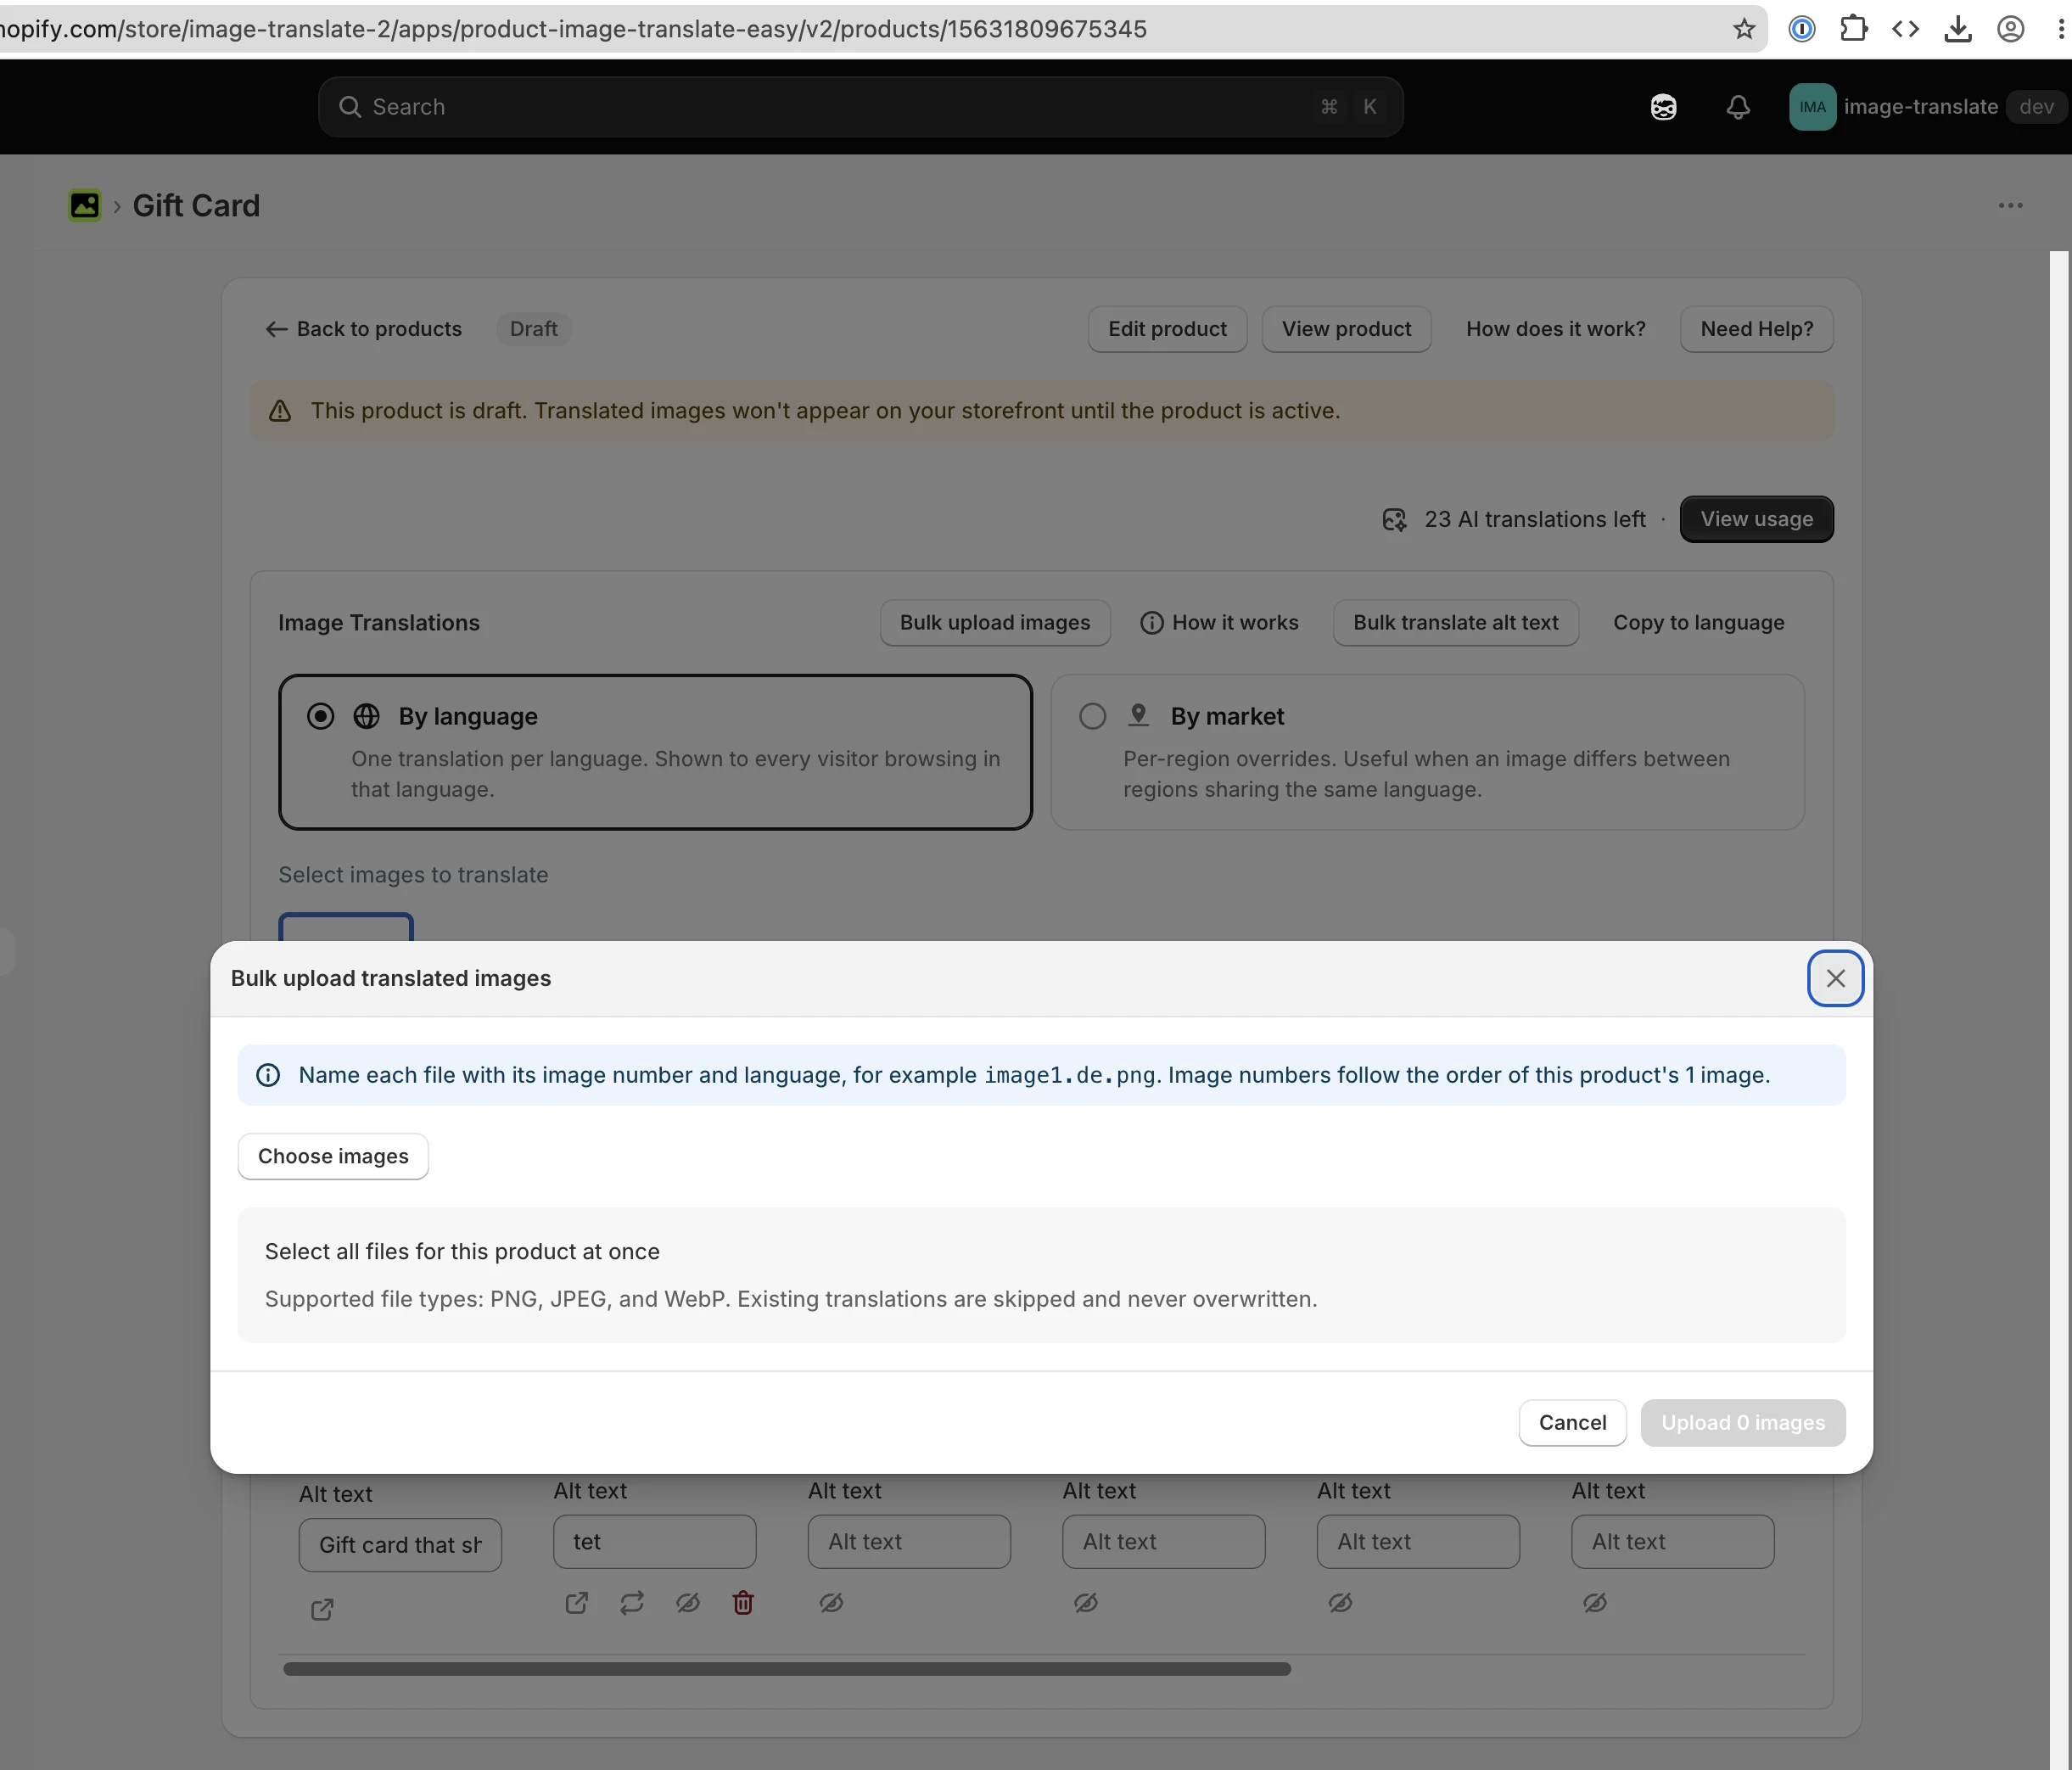Screen dimensions: 2072x1770
Task: Click the Gift Card page title
Action: coord(196,205)
